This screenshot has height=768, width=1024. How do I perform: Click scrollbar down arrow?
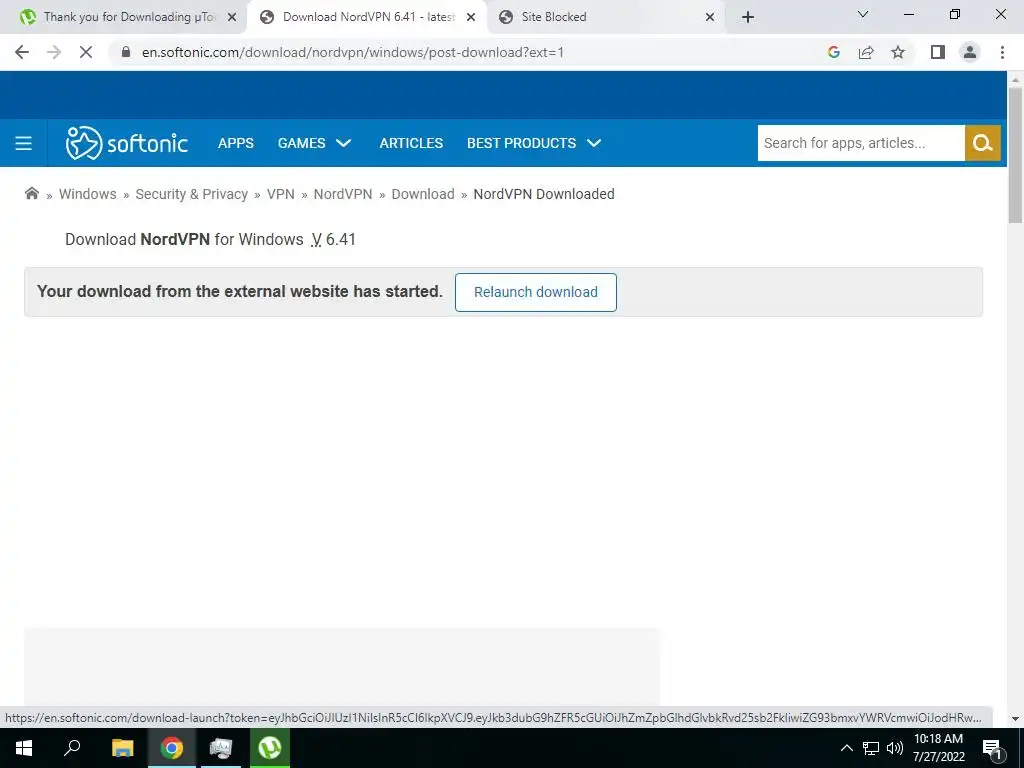point(1015,718)
